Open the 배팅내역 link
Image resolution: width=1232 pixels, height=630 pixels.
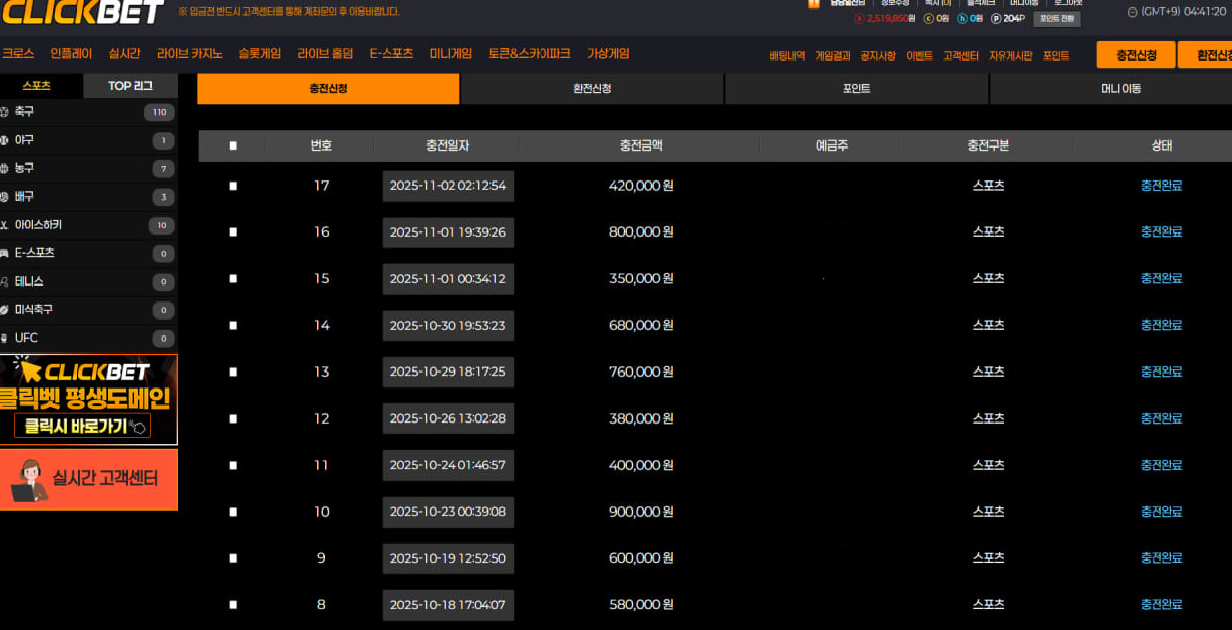click(x=787, y=56)
